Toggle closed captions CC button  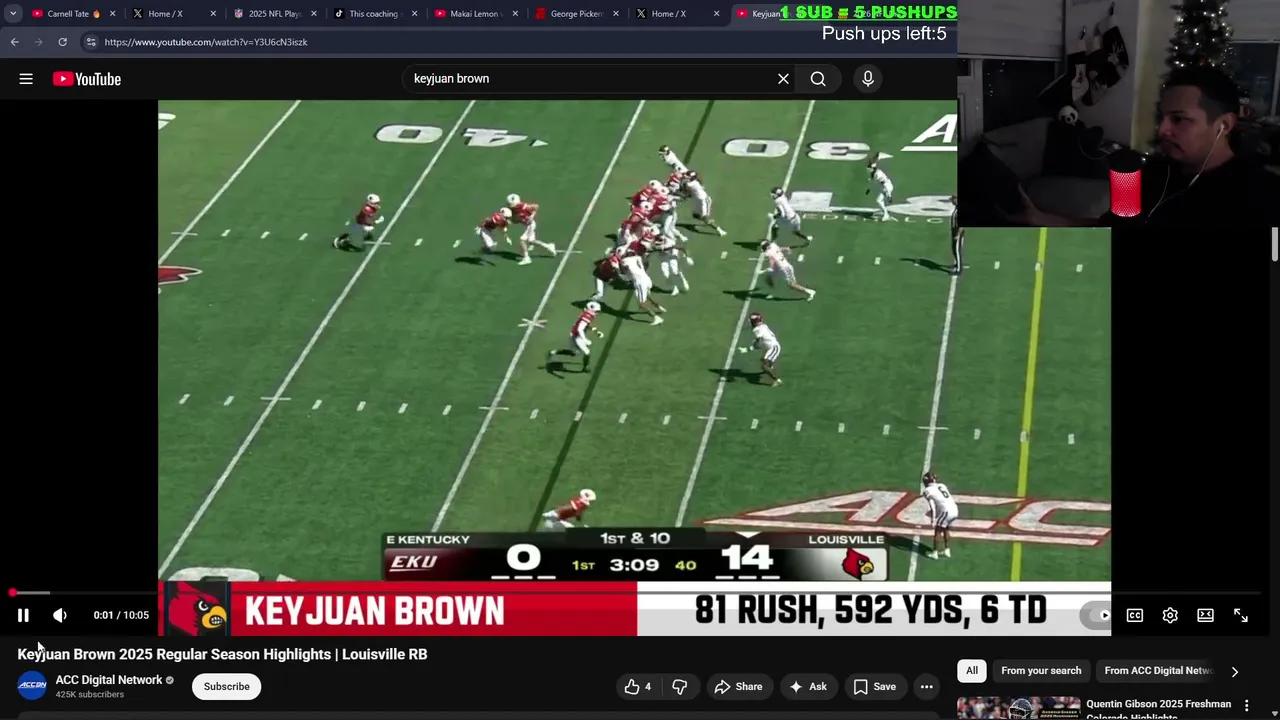coord(1135,615)
